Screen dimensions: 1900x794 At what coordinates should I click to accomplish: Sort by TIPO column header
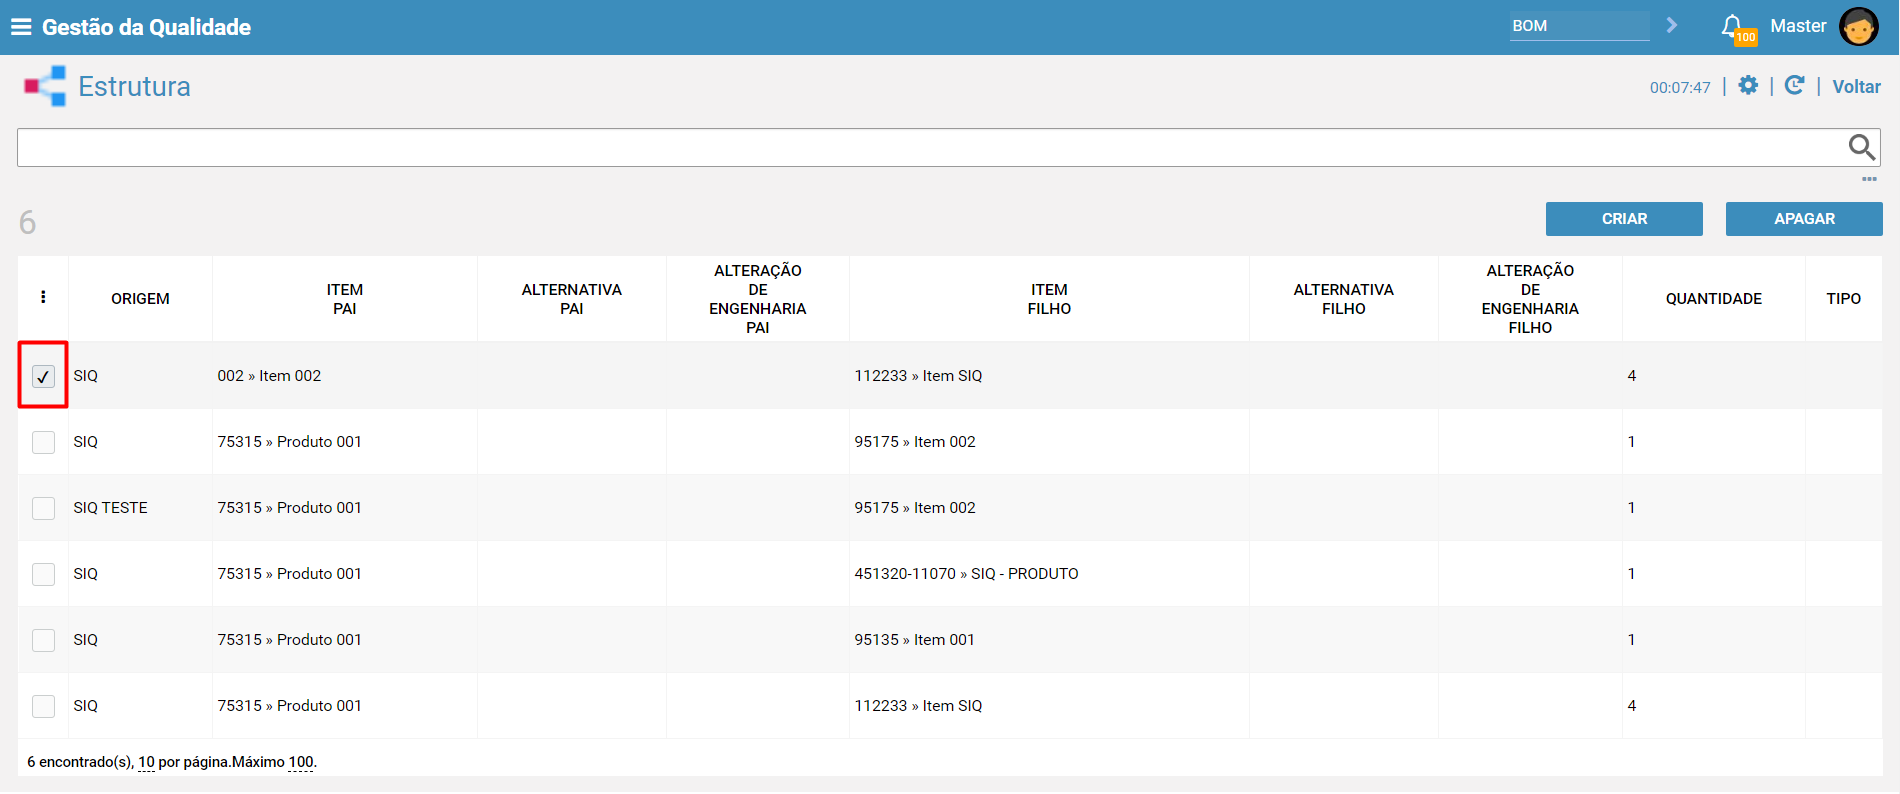pyautogui.click(x=1843, y=299)
